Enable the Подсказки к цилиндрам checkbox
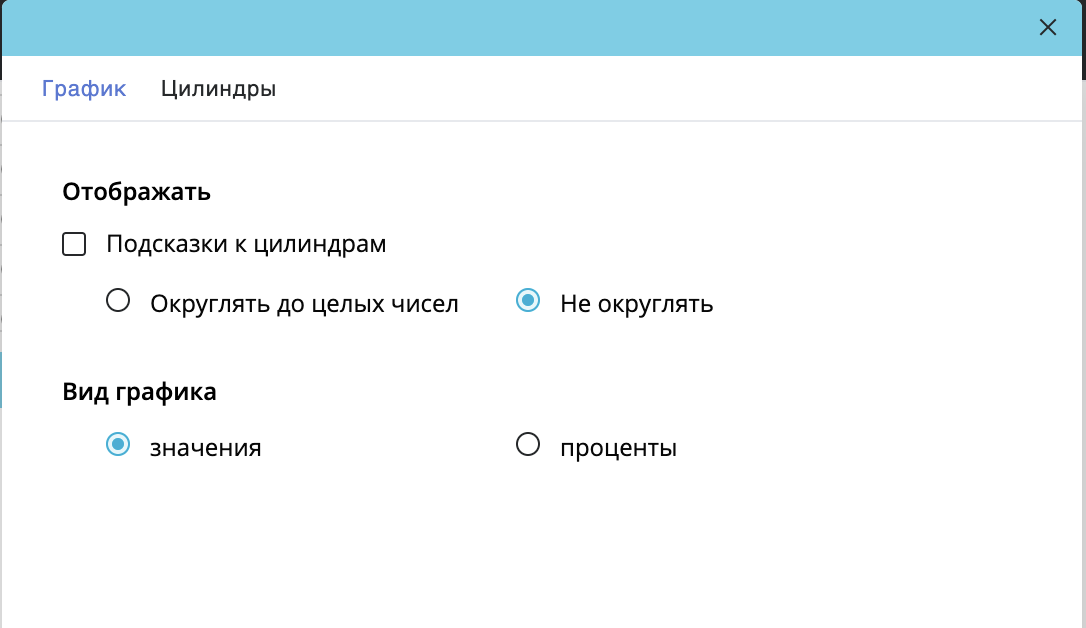Screen dimensions: 1086x628 click(74, 245)
